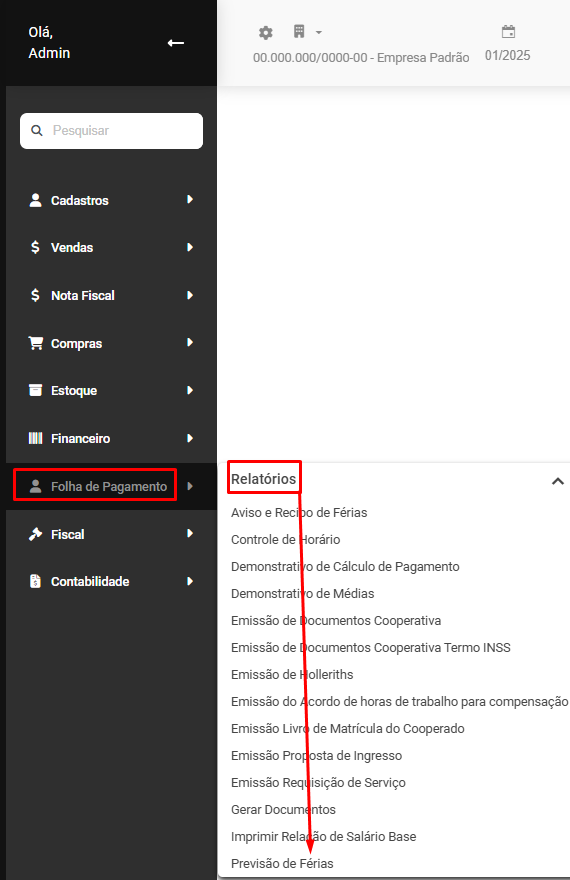Collapse the Relatórios section chevron

[558, 481]
